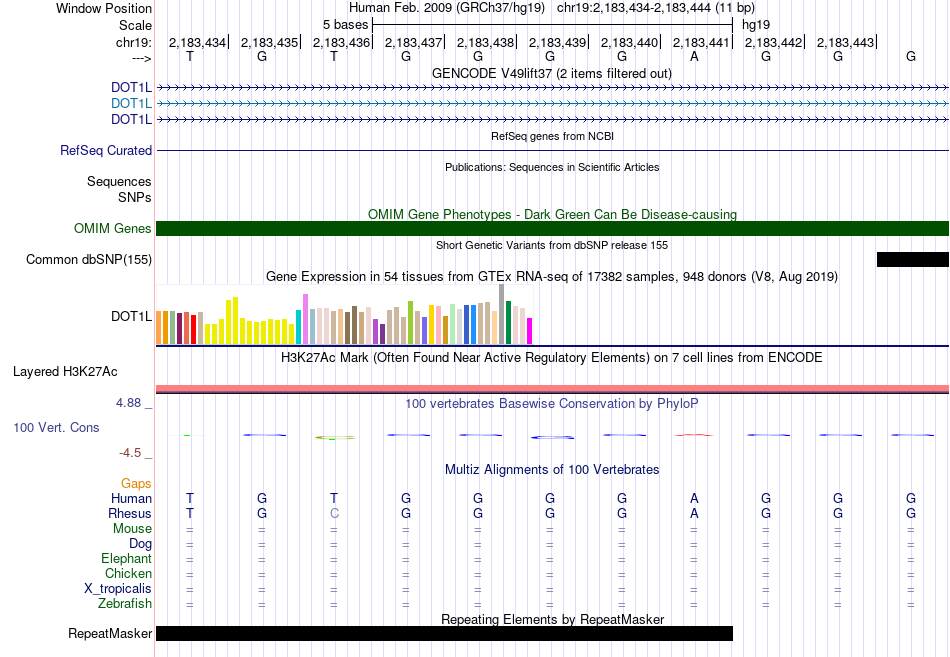
Task: Click the Window Position label
Action: 104,8
